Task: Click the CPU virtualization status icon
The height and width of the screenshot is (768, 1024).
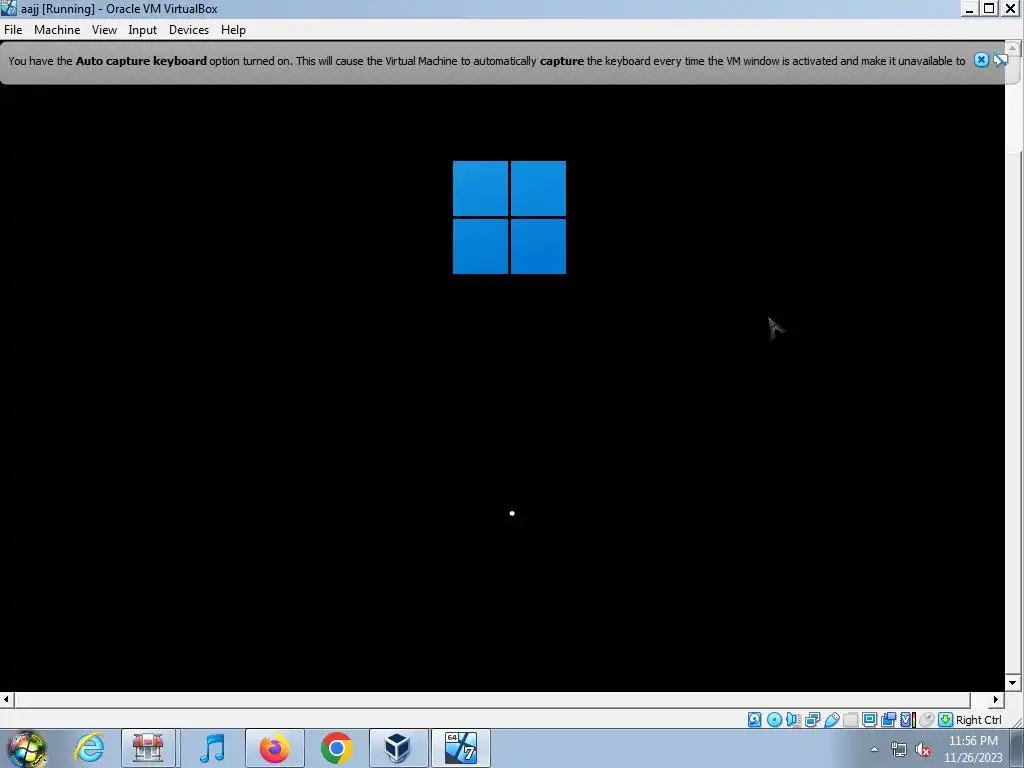Action: [x=908, y=720]
